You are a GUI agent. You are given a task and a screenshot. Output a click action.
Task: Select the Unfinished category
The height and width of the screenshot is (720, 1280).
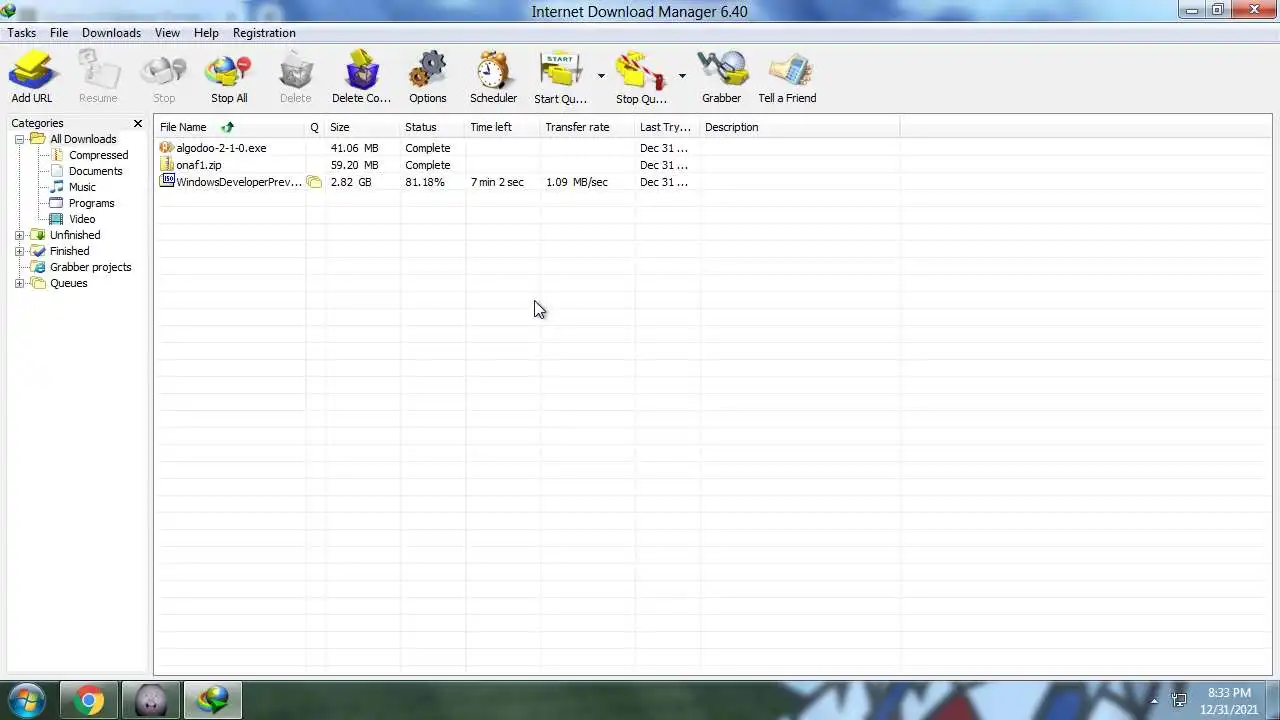[75, 235]
